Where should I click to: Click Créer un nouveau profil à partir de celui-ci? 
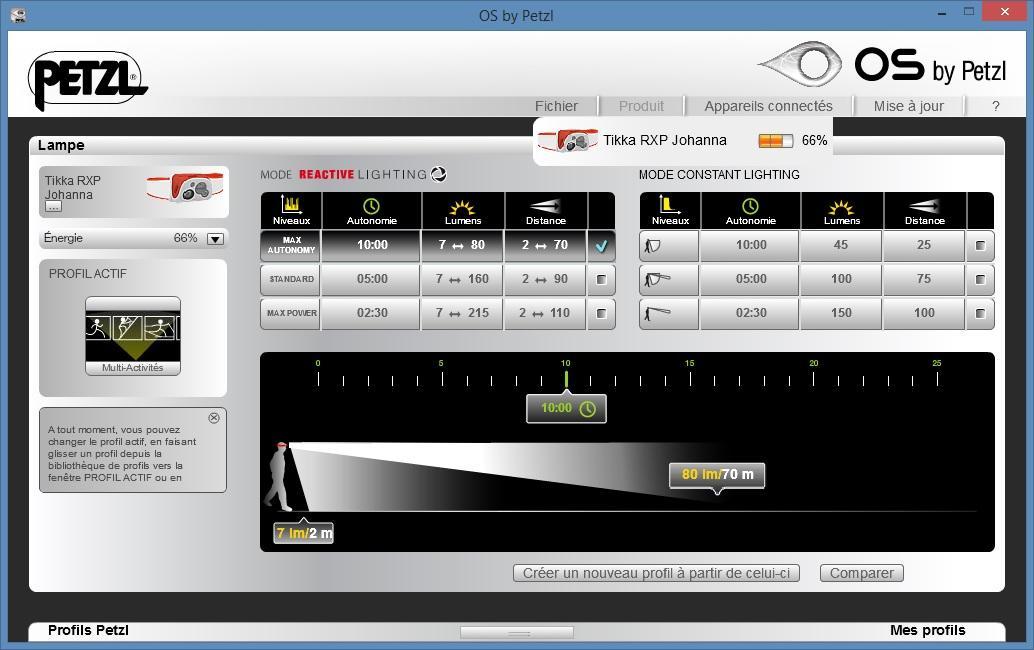point(656,574)
